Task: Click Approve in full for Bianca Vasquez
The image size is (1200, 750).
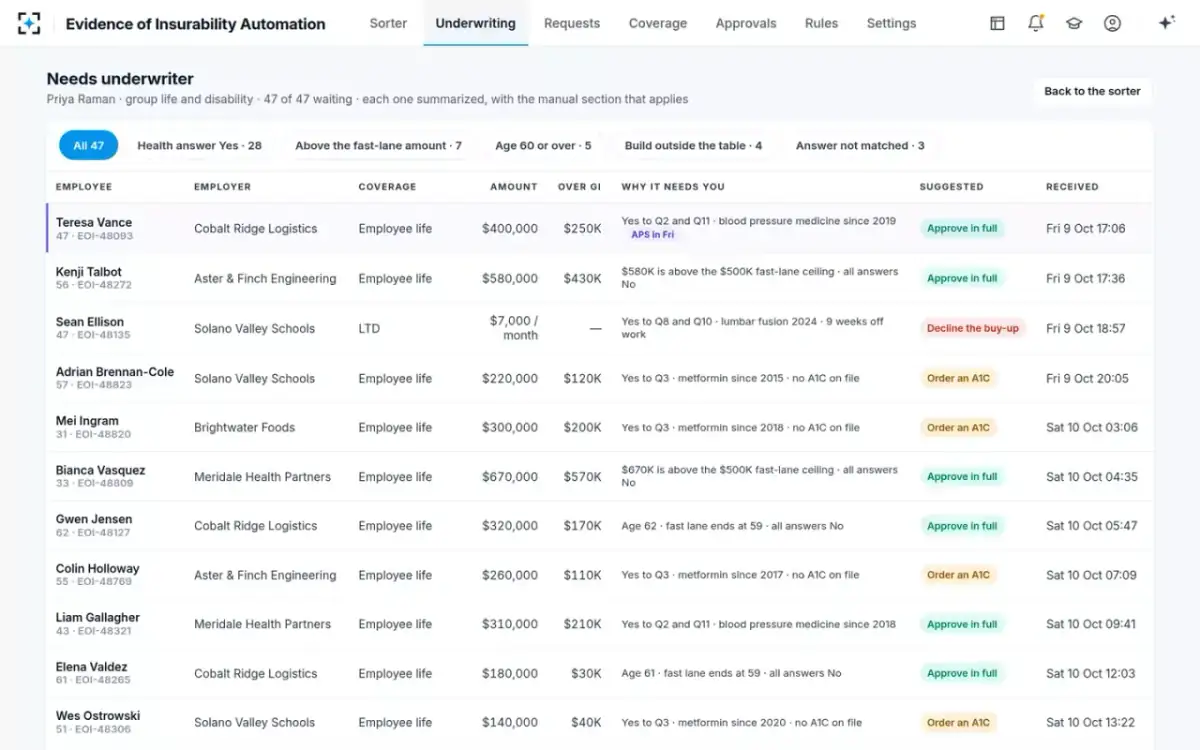Action: tap(962, 477)
